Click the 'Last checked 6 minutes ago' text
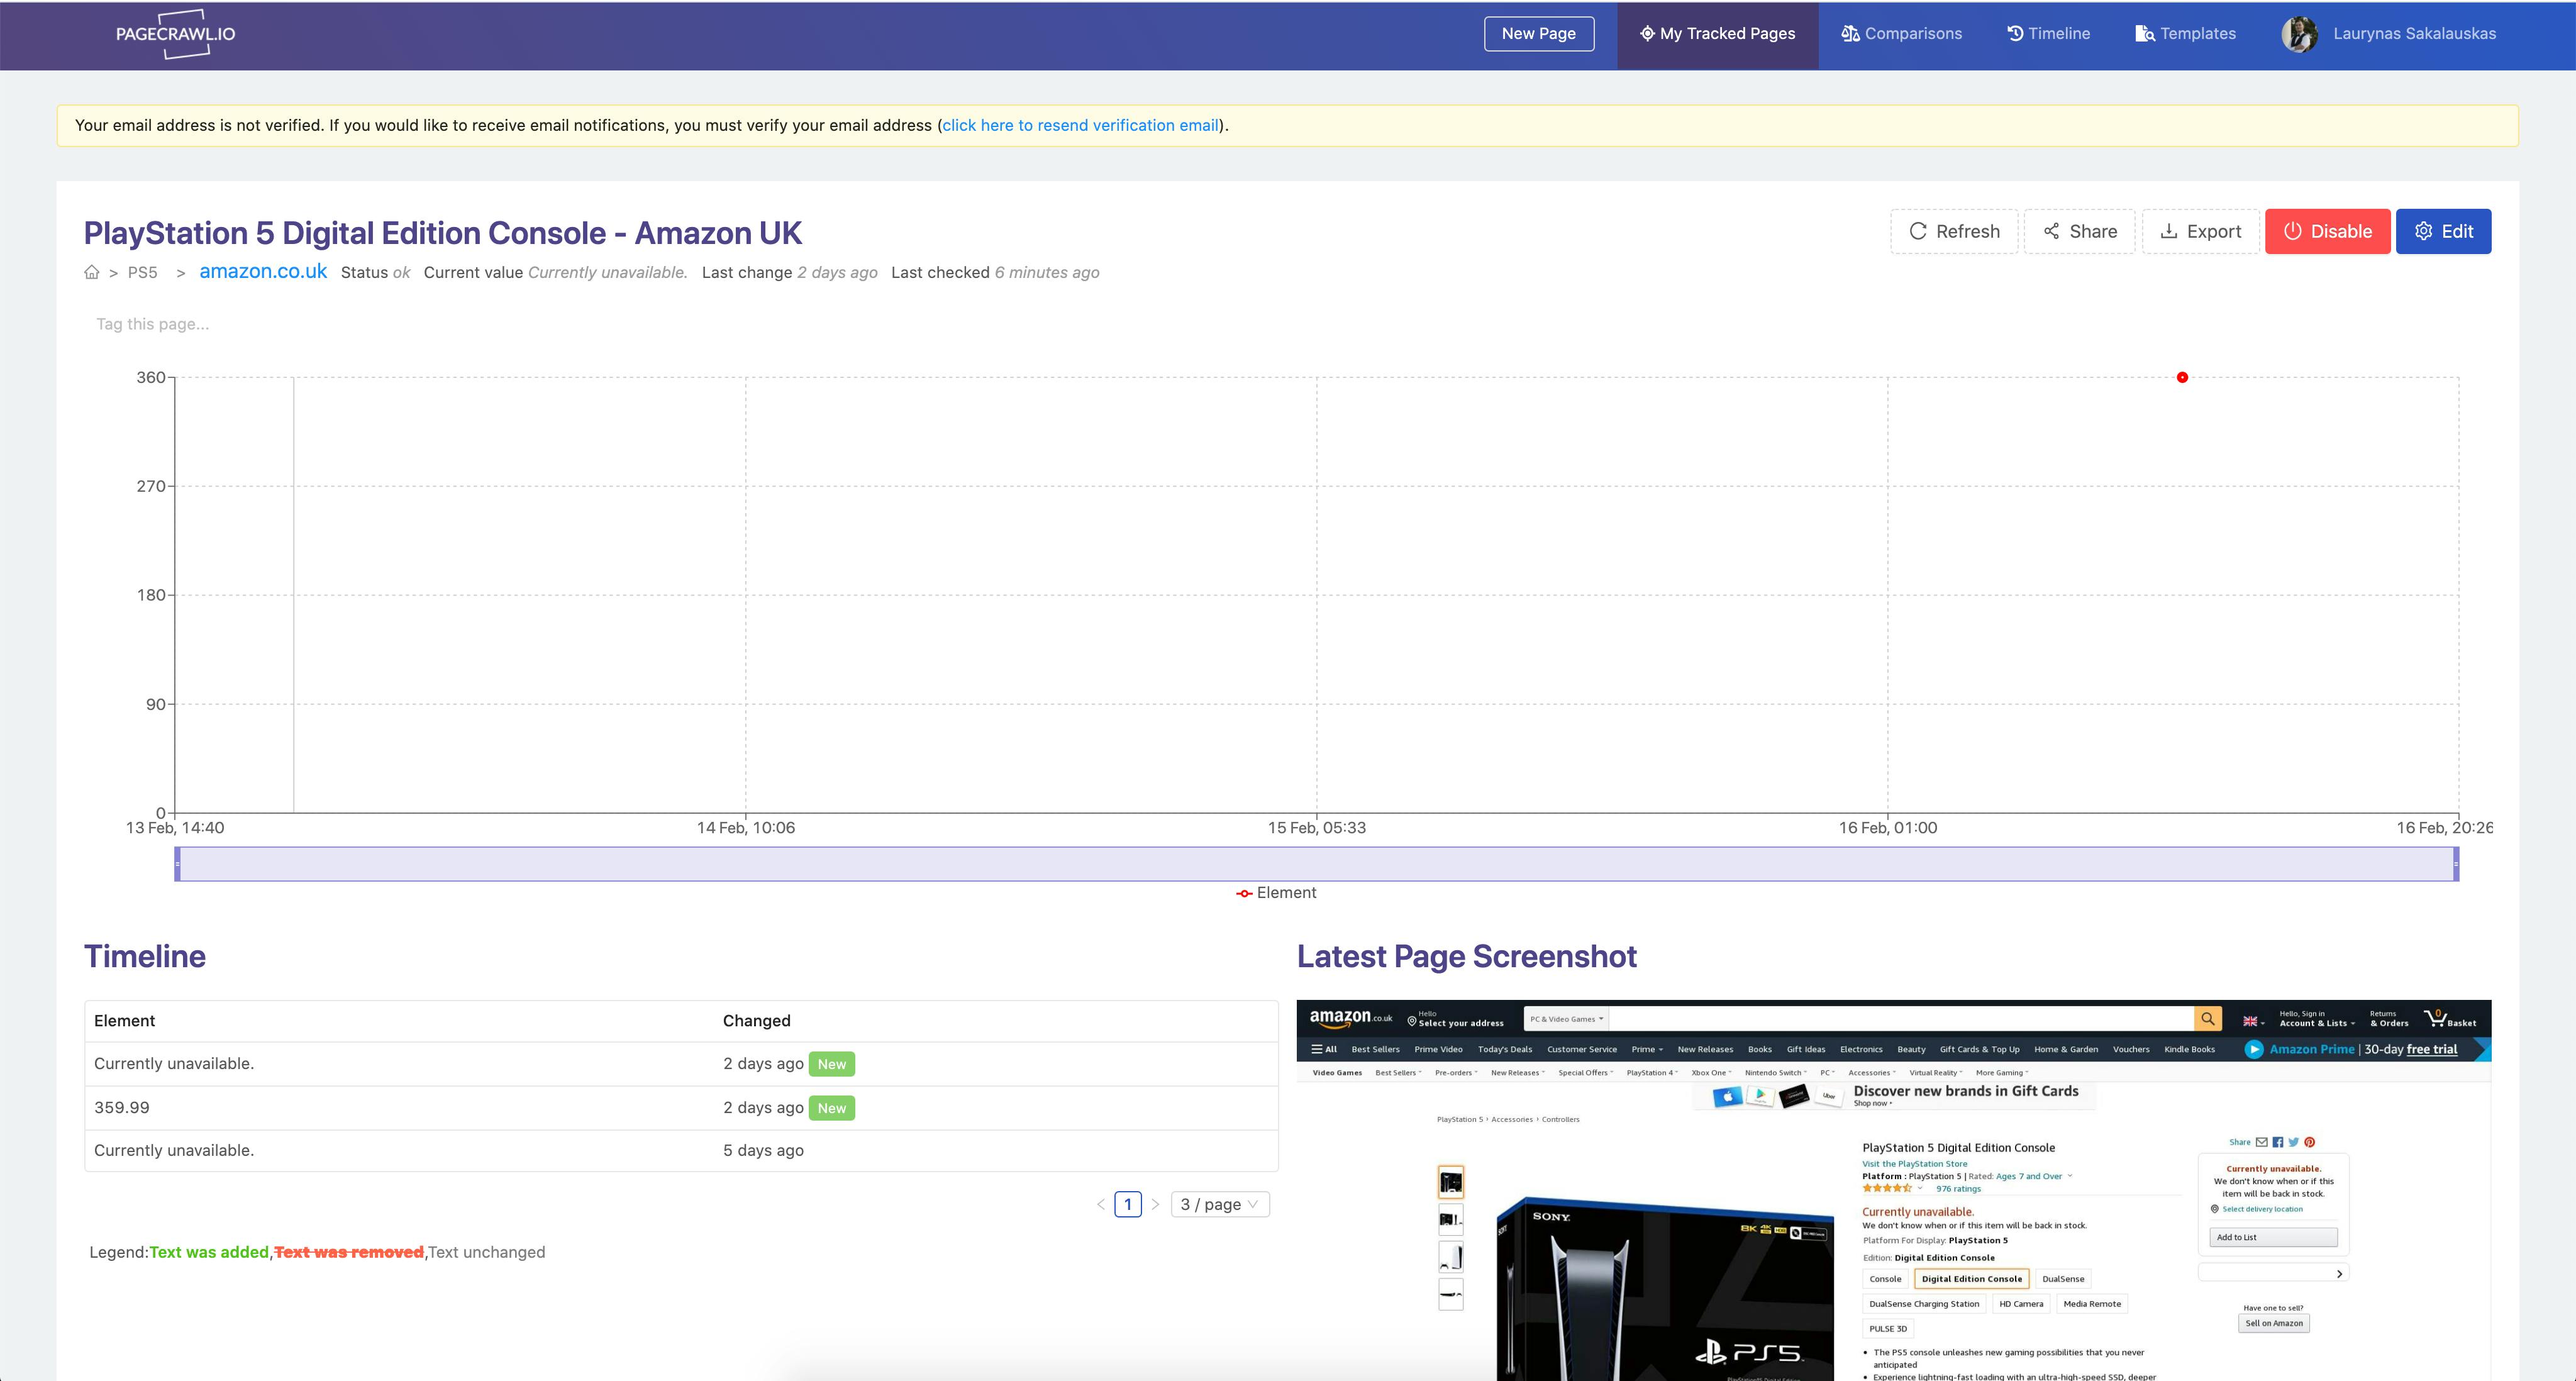 [x=995, y=272]
